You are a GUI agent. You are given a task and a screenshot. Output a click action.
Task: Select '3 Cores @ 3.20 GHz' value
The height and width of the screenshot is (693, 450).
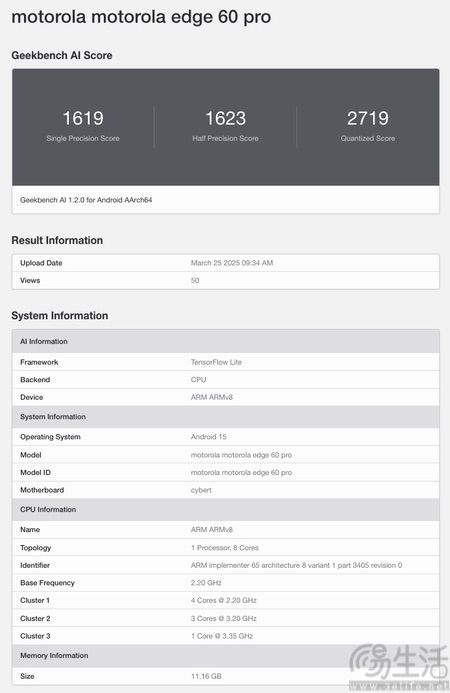coord(224,618)
